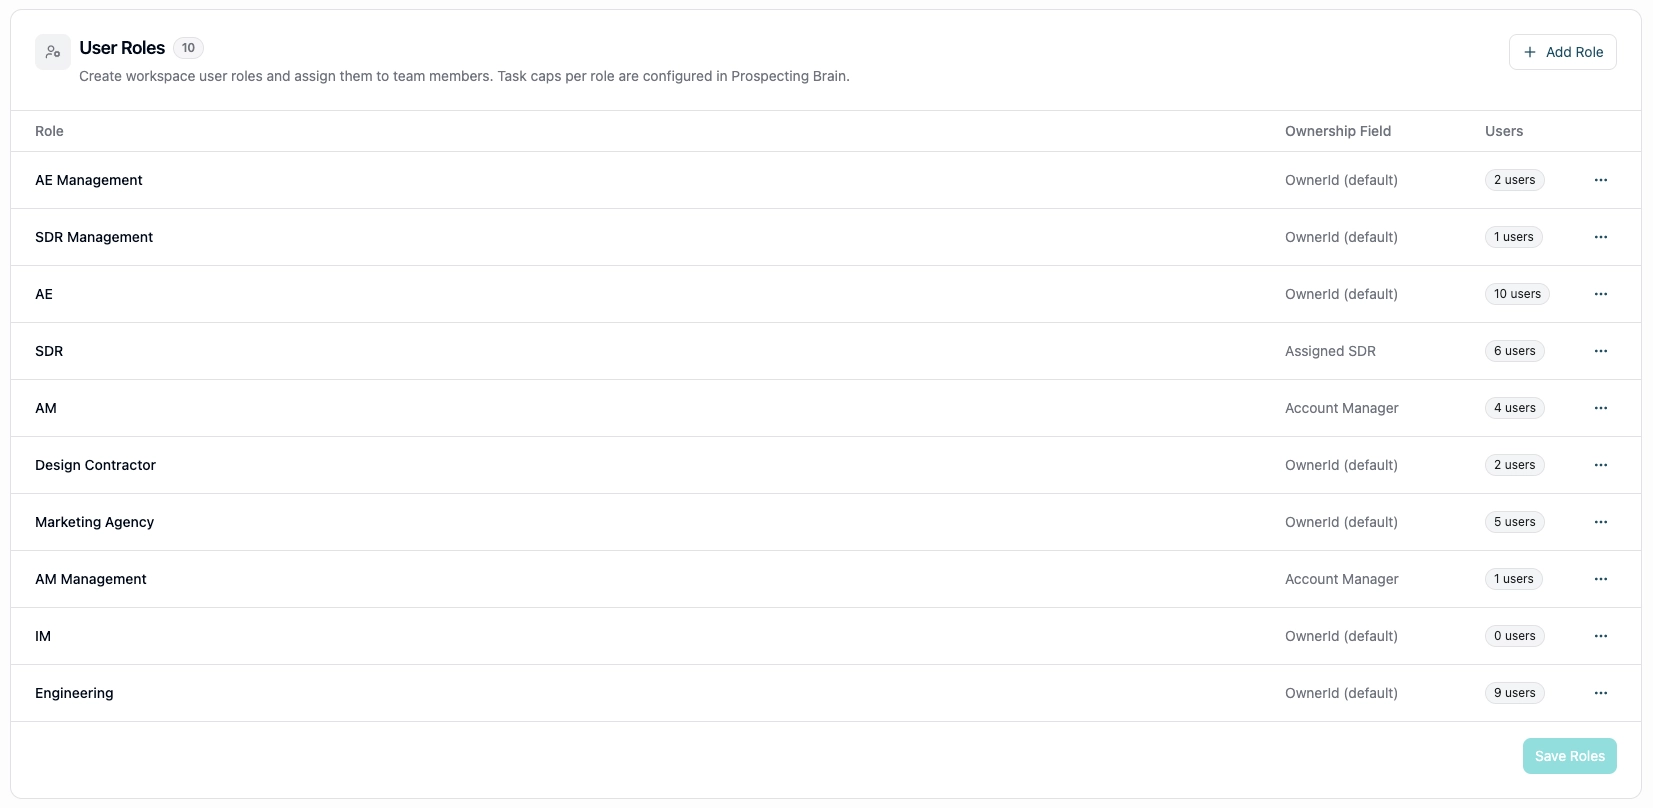Click the 0 users badge for IM
Image resolution: width=1653 pixels, height=808 pixels.
coord(1514,636)
